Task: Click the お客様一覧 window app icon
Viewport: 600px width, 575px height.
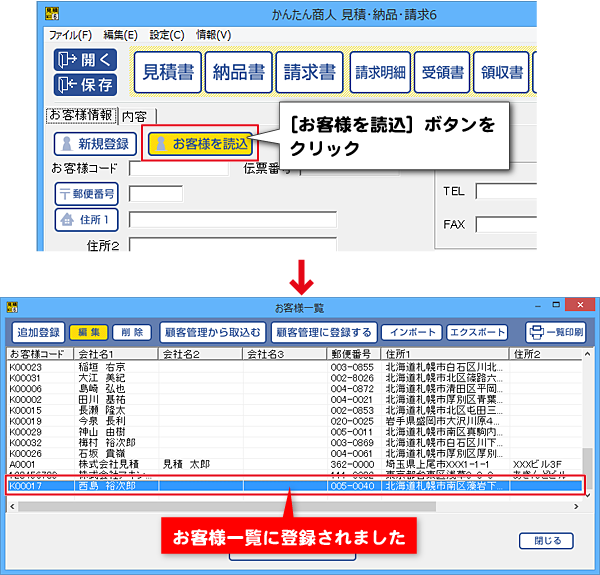Action: click(12, 307)
